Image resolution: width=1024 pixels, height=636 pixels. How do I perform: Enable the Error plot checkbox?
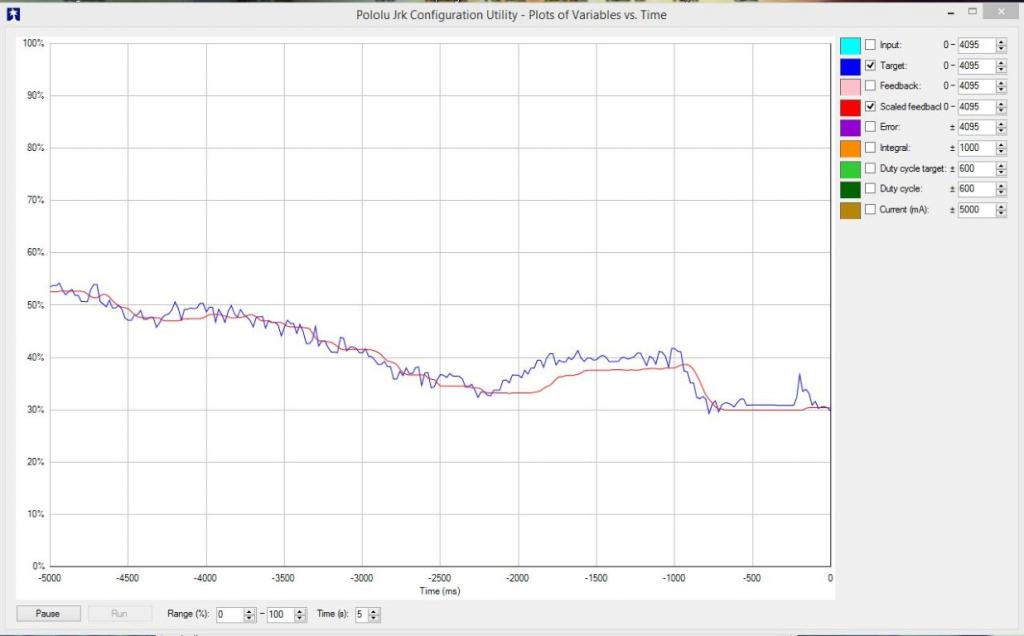870,127
